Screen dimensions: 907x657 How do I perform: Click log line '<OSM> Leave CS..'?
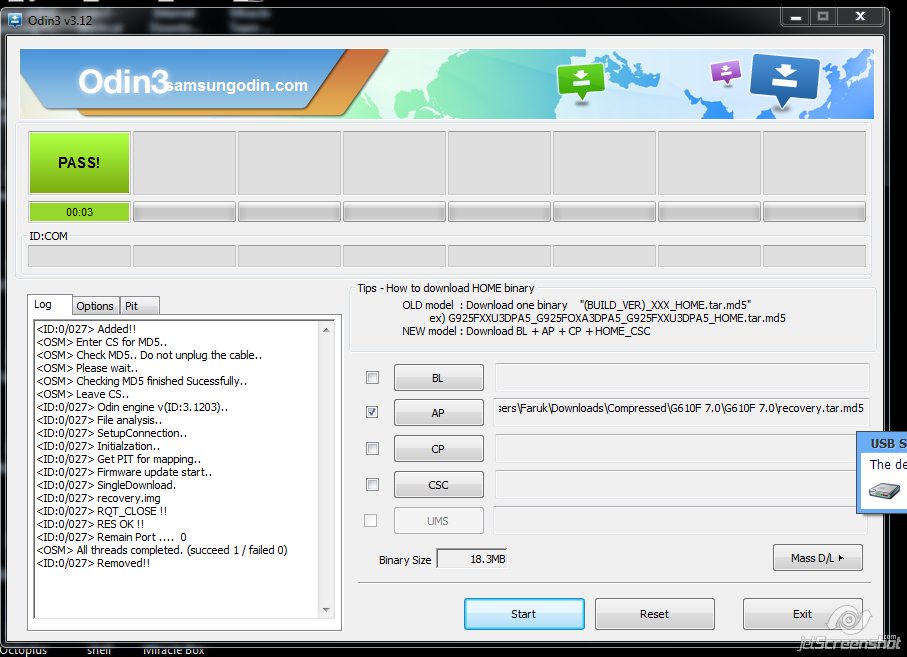[83, 394]
